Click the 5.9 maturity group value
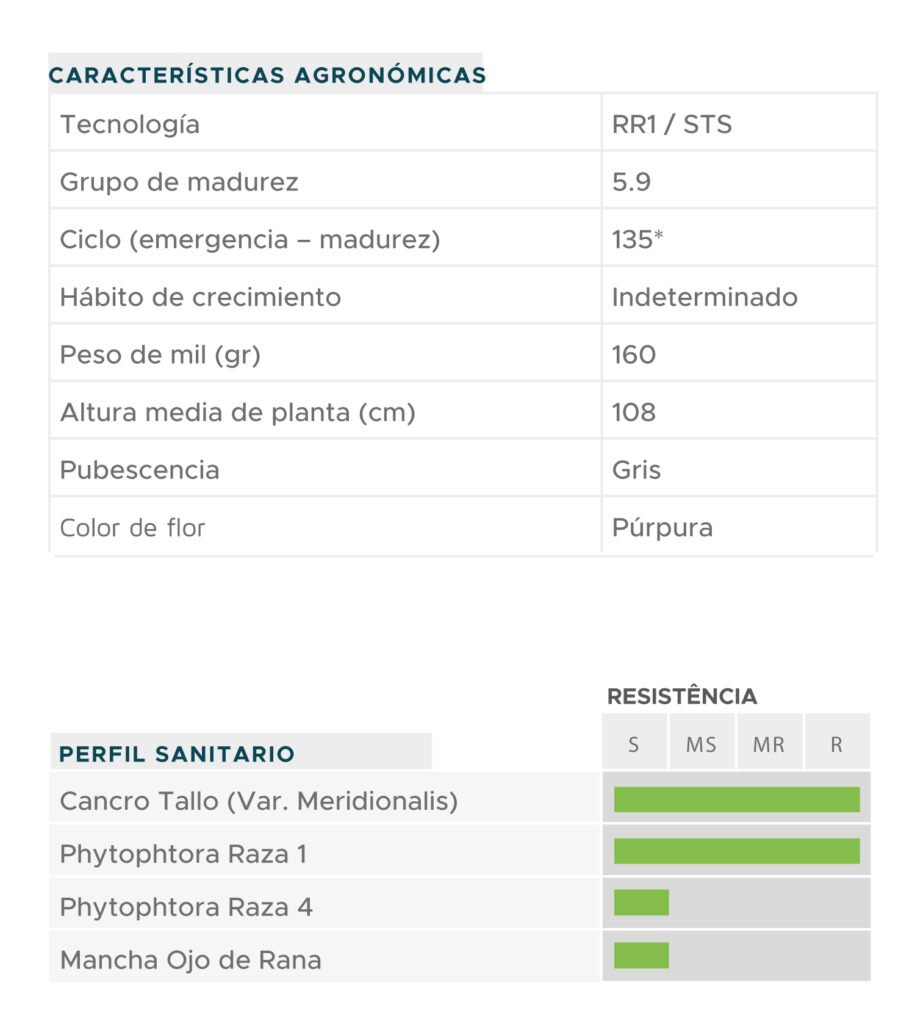 (632, 182)
